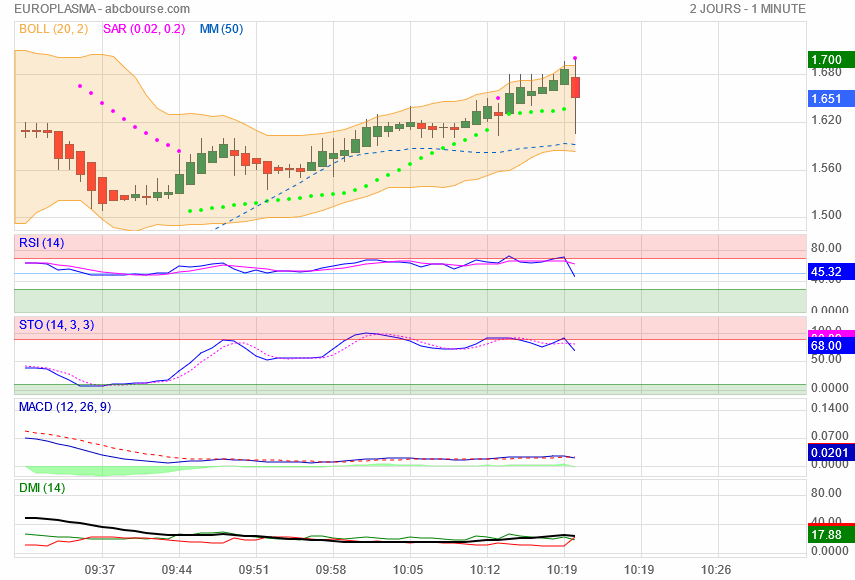
Task: Click the DMI 80.00 axis label
Action: [827, 493]
